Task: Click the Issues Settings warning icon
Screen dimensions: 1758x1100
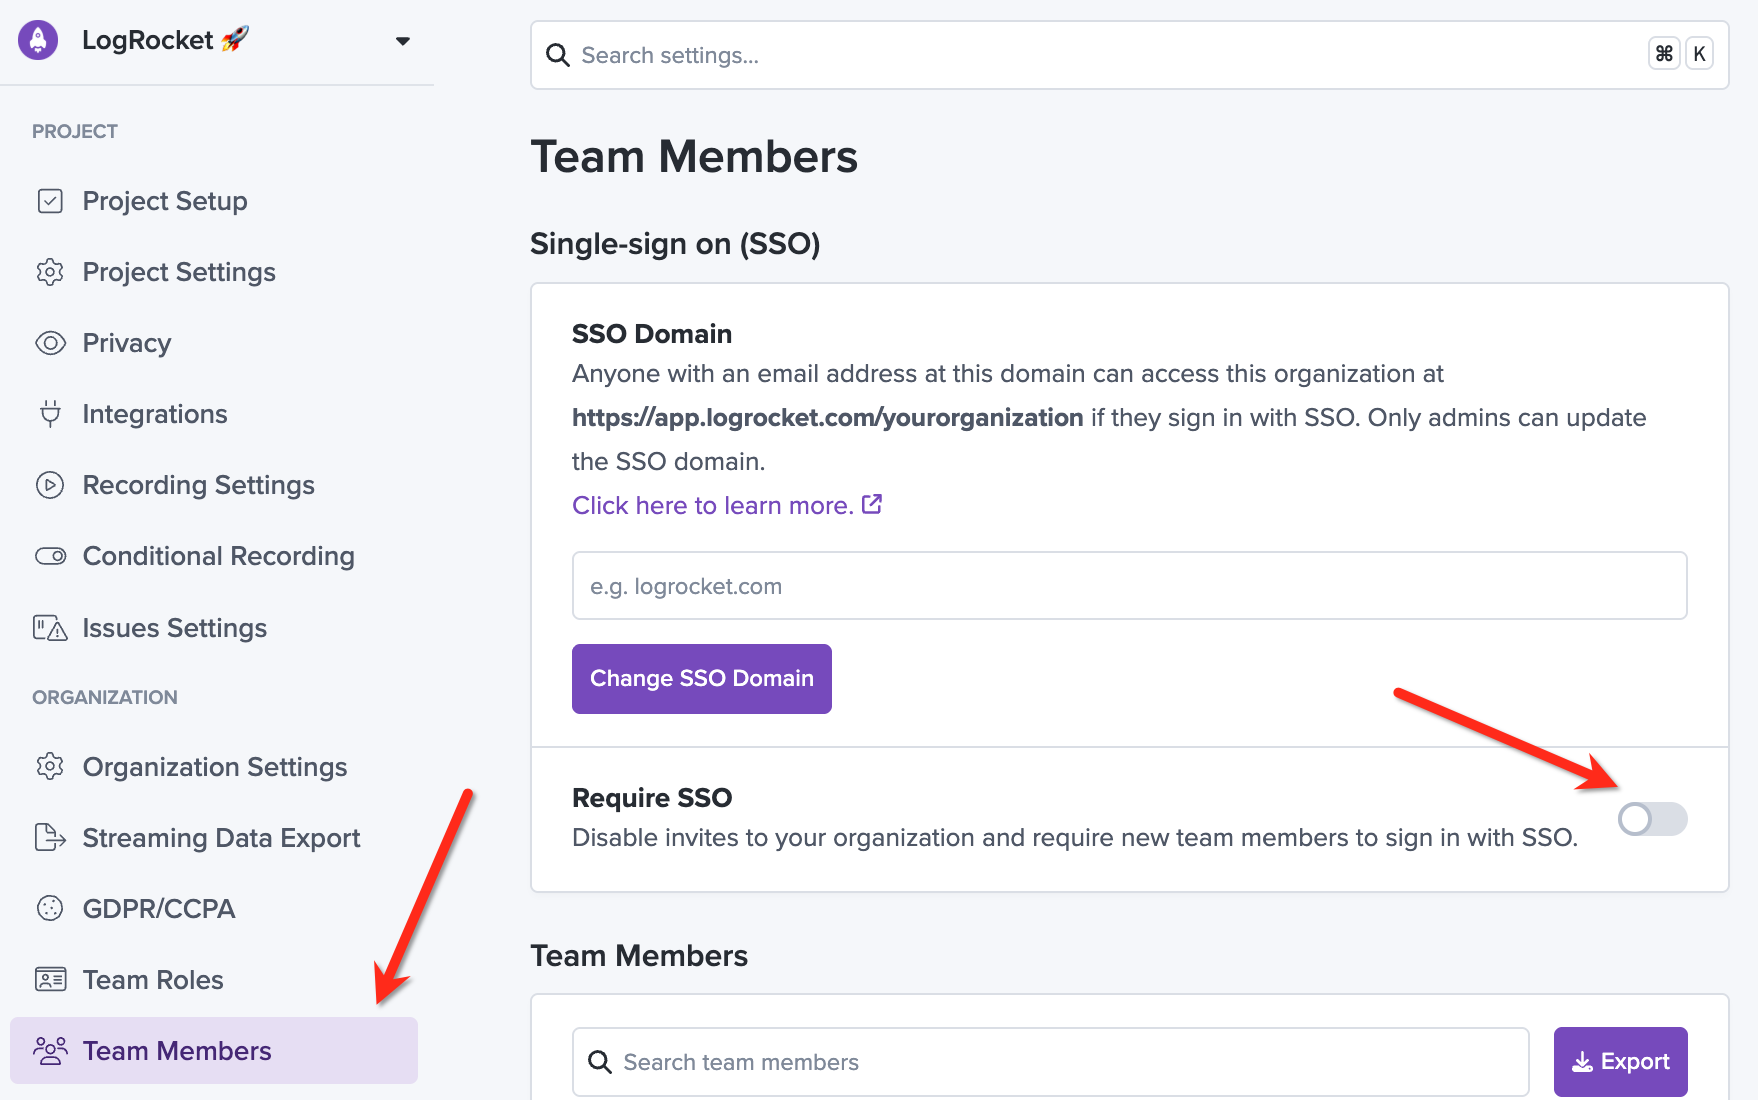Action: 50,628
